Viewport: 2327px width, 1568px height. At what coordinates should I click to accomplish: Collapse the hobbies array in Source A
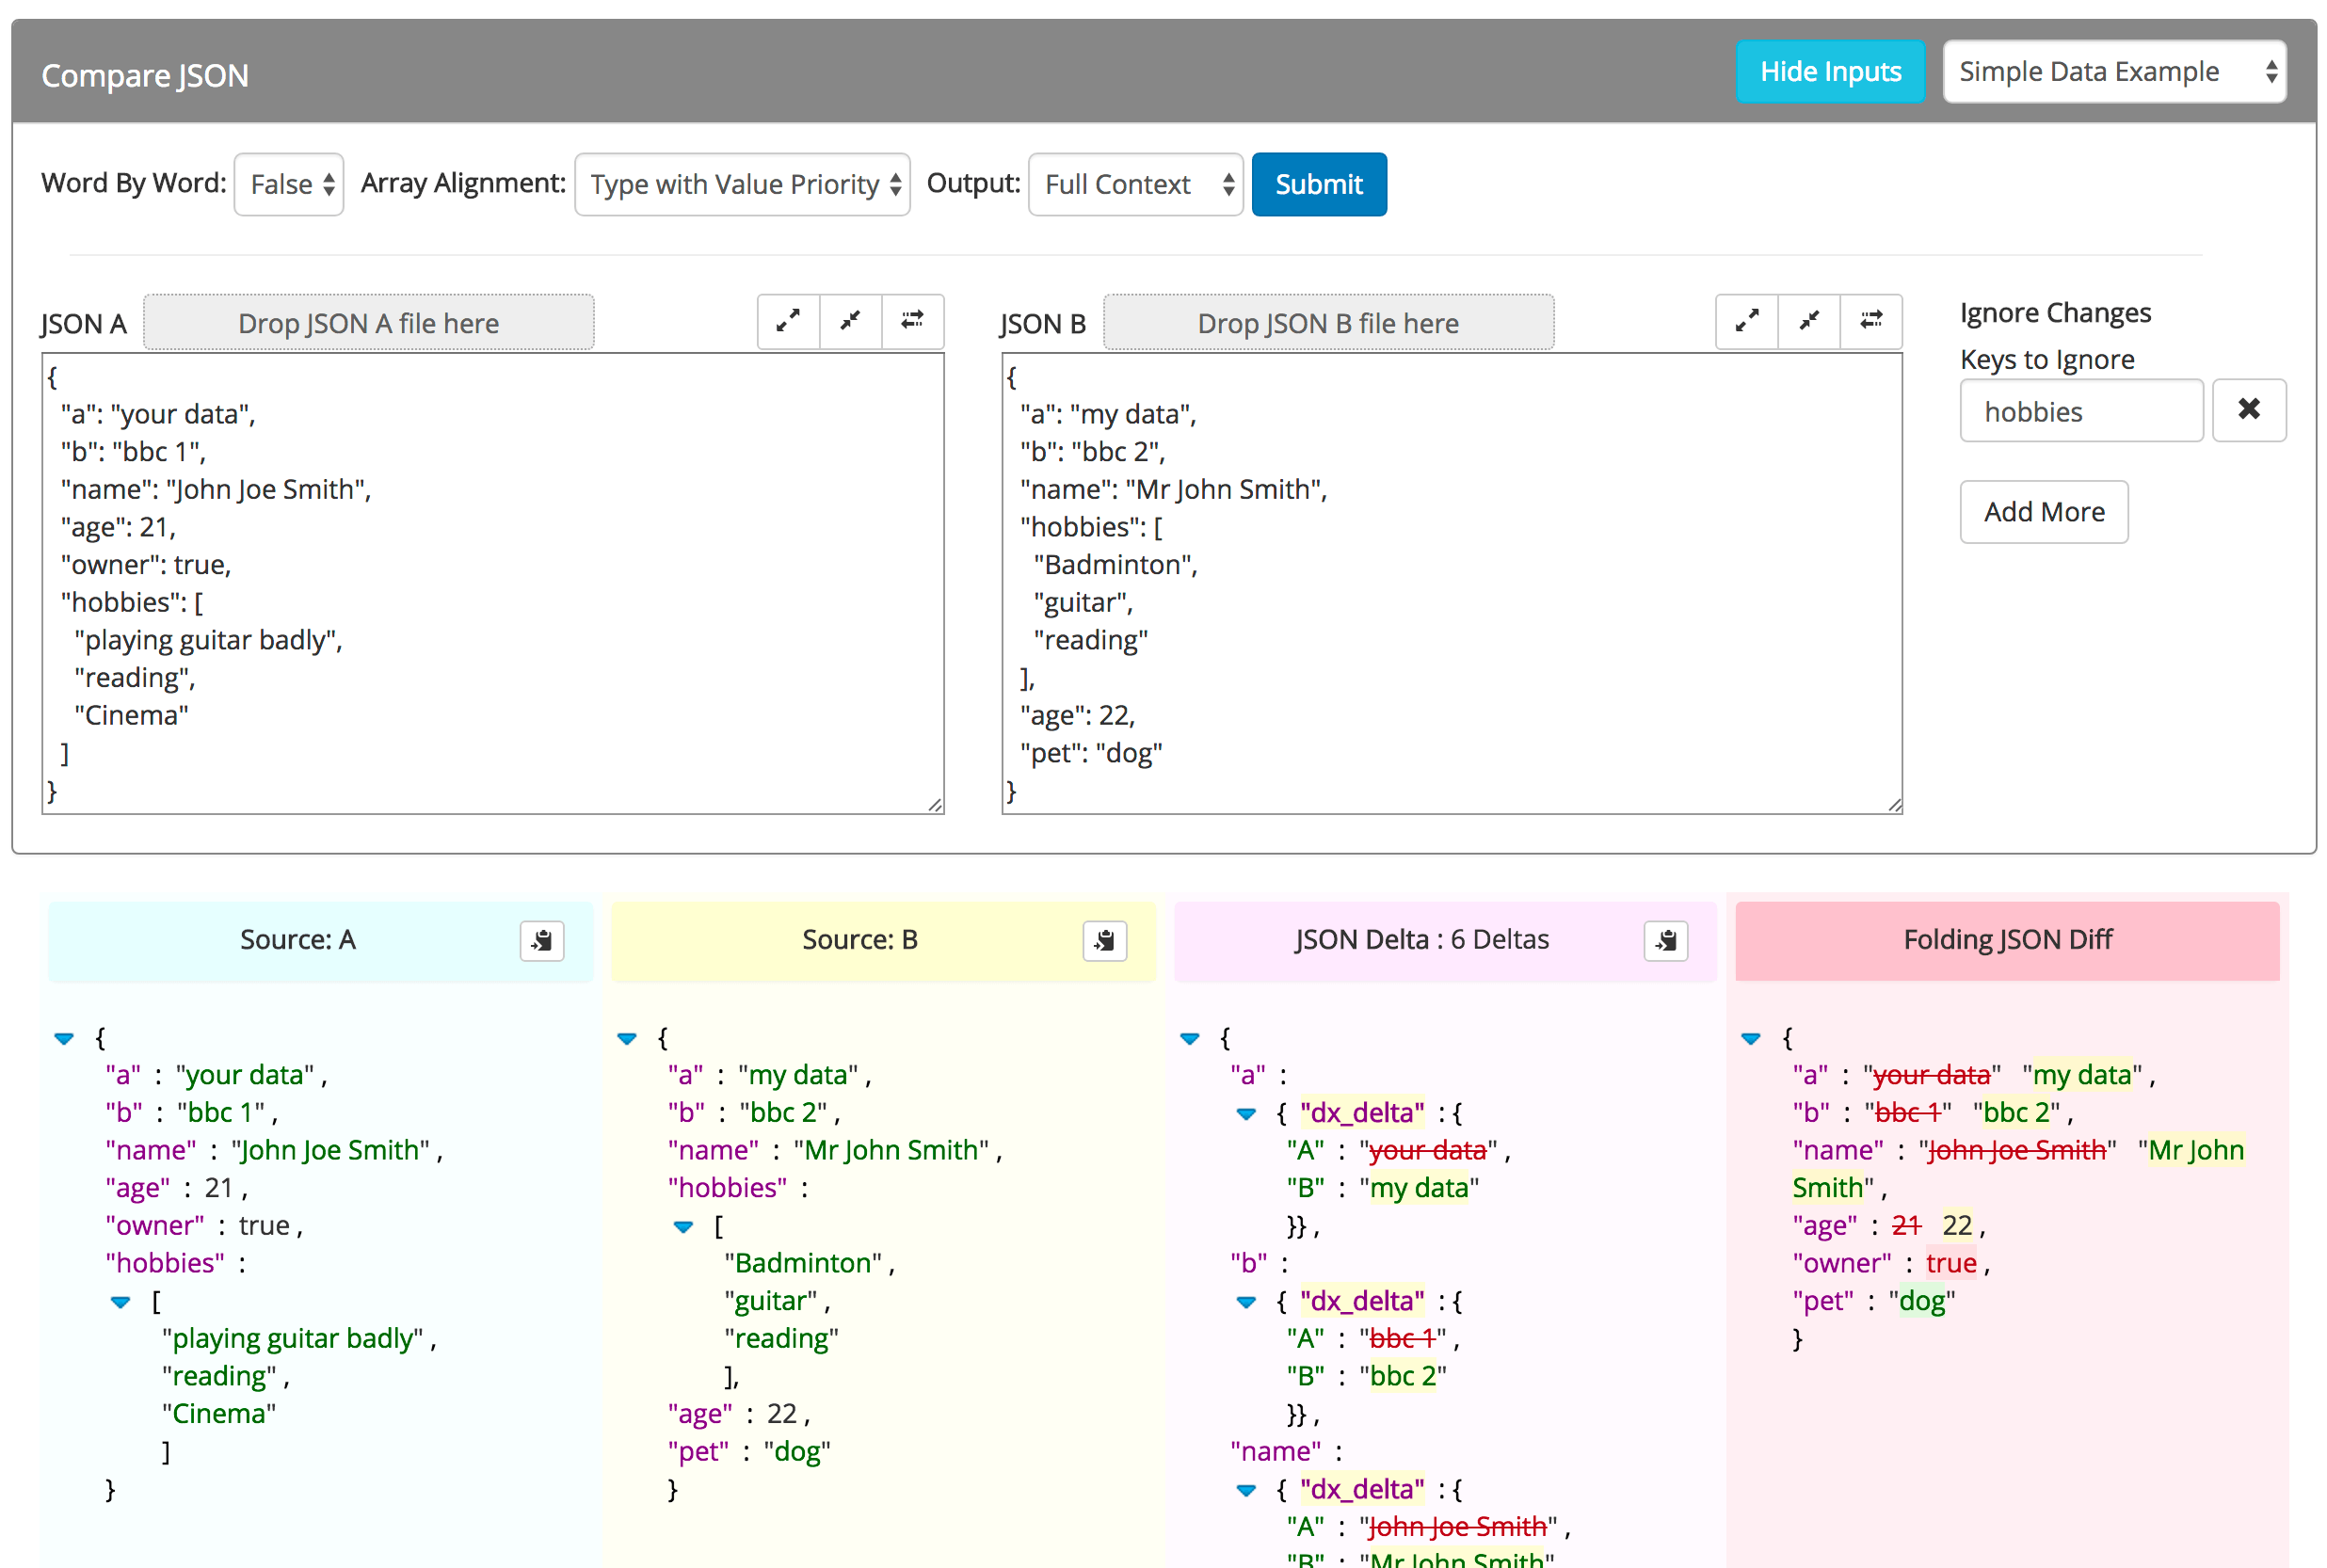pos(121,1302)
